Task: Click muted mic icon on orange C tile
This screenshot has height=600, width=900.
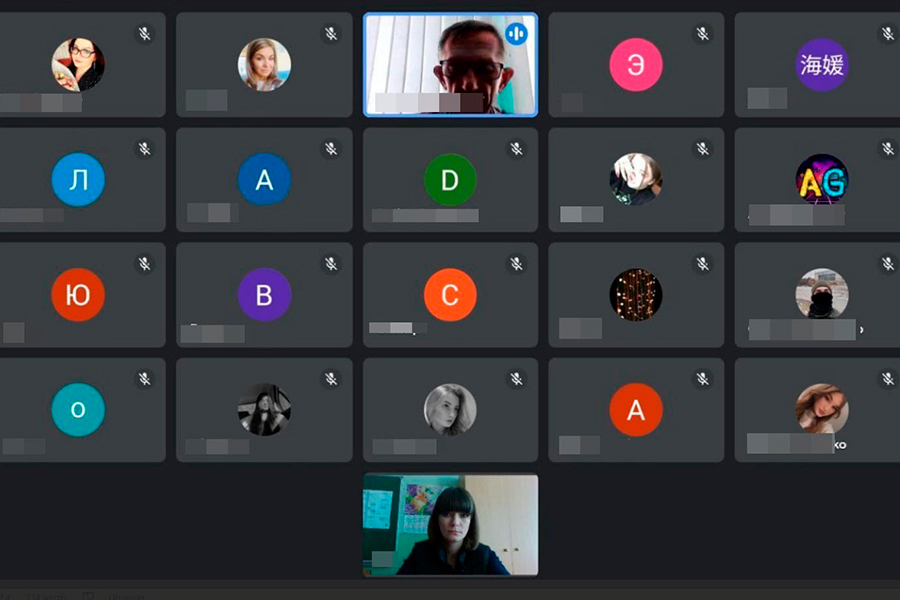Action: (x=517, y=264)
